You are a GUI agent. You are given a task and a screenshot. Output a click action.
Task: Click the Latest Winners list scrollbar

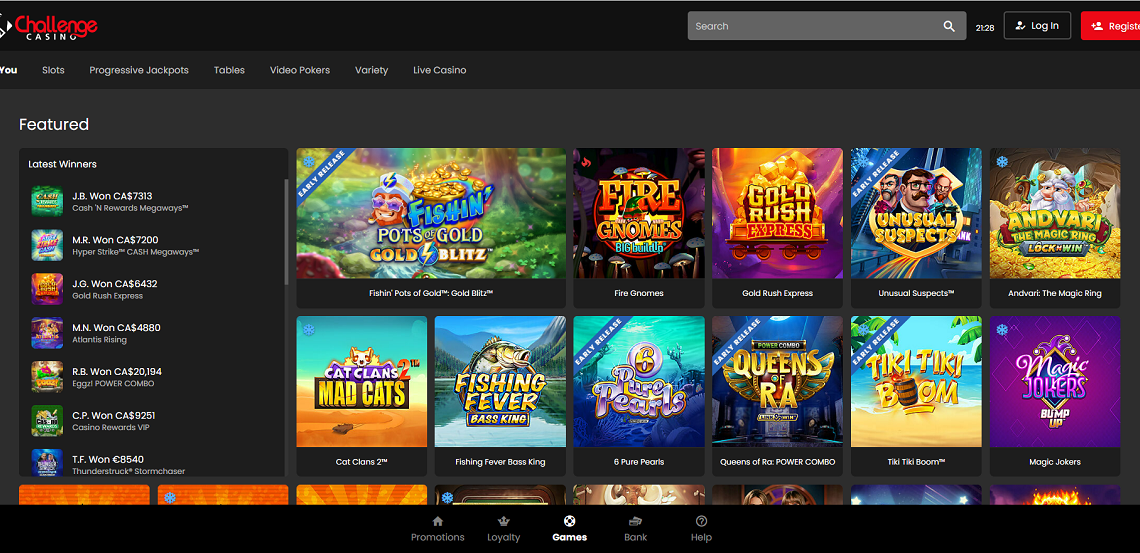[286, 232]
